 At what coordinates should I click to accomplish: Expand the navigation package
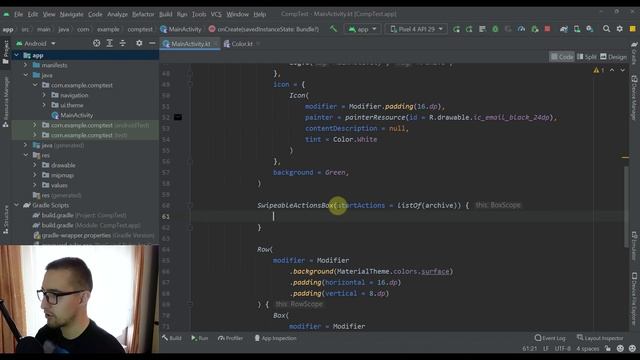click(44, 95)
